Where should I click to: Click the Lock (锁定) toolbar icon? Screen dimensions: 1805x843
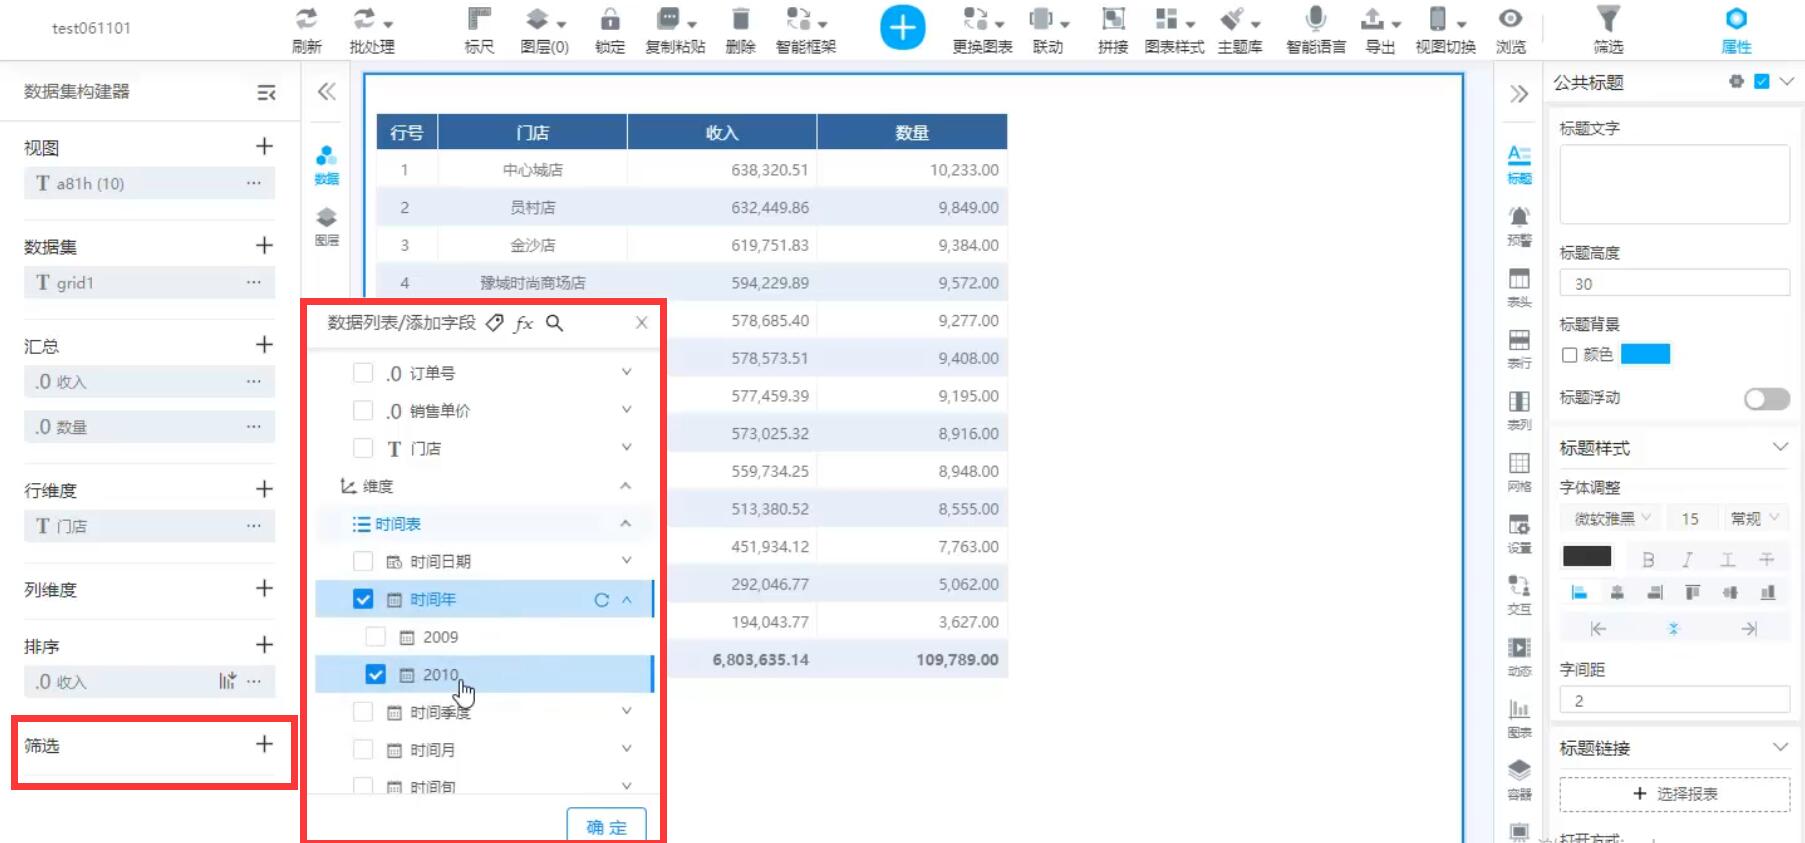point(609,29)
